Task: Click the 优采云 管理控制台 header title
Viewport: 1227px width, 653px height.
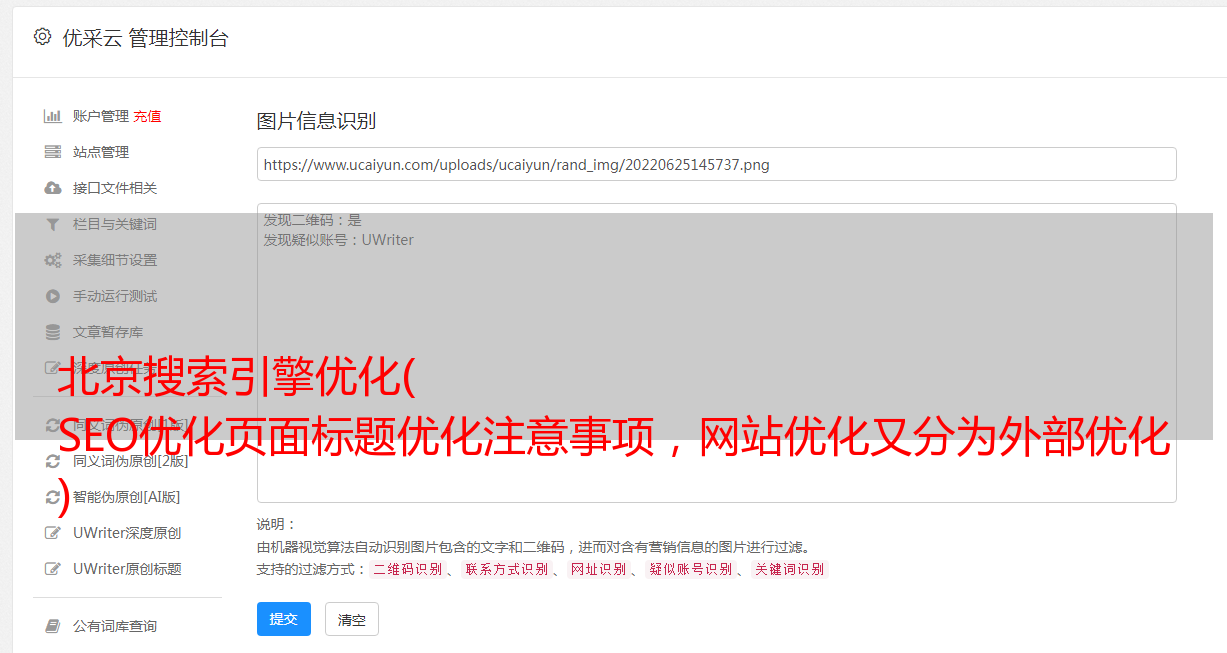Action: (x=145, y=38)
